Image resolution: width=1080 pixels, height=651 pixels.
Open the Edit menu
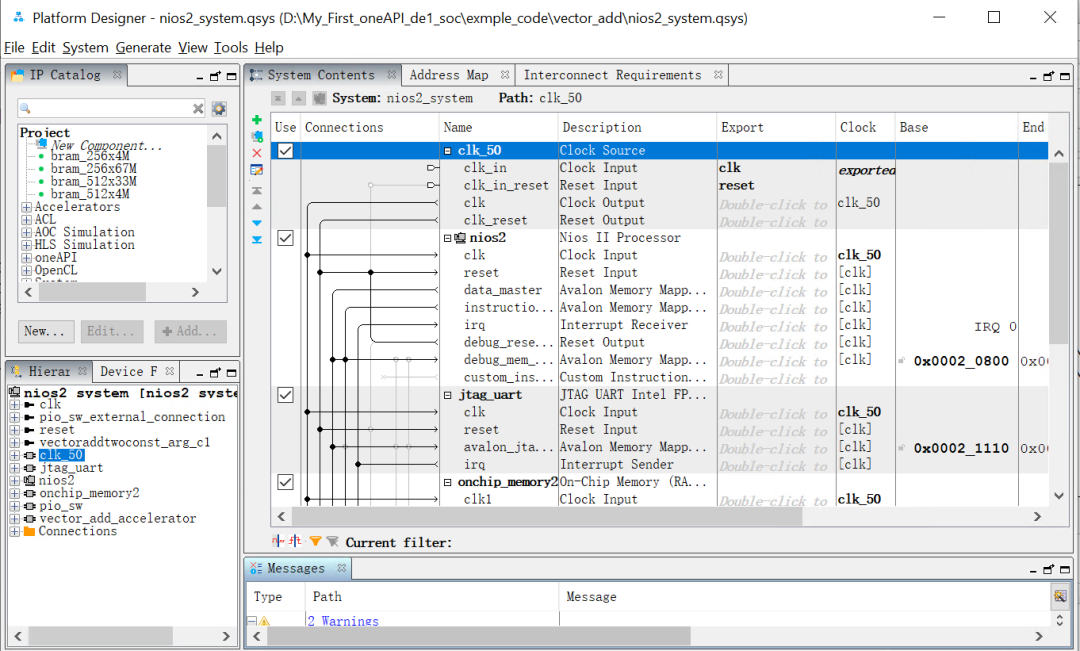(43, 48)
